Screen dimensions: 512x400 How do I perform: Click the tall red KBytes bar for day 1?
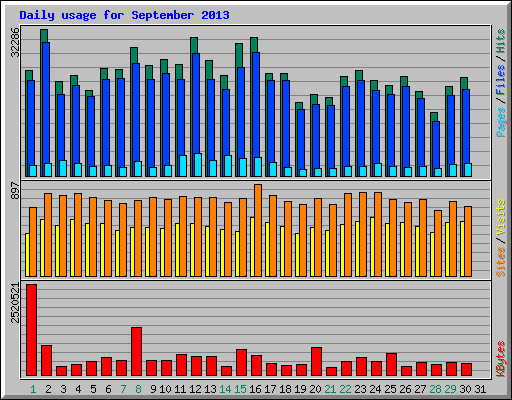[32, 330]
